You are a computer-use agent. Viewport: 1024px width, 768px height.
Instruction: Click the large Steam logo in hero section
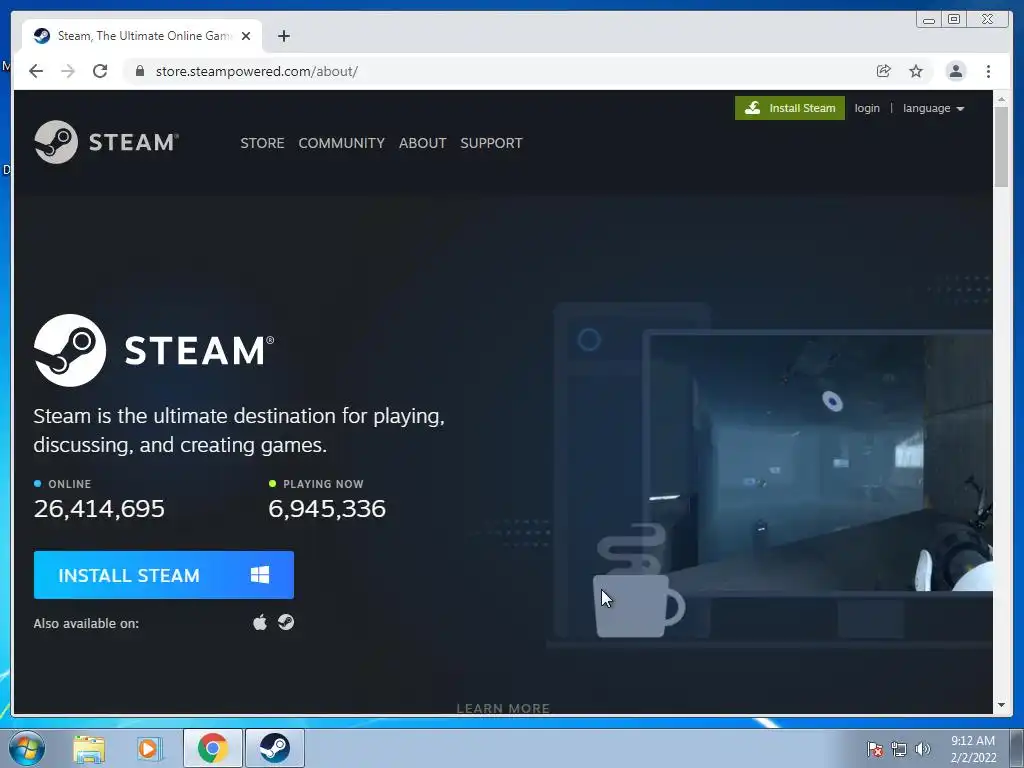154,350
